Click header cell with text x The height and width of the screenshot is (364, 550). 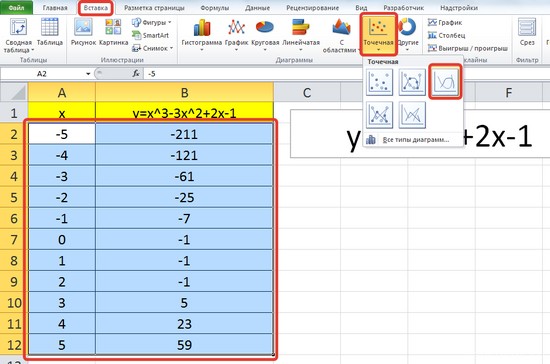(x=62, y=113)
